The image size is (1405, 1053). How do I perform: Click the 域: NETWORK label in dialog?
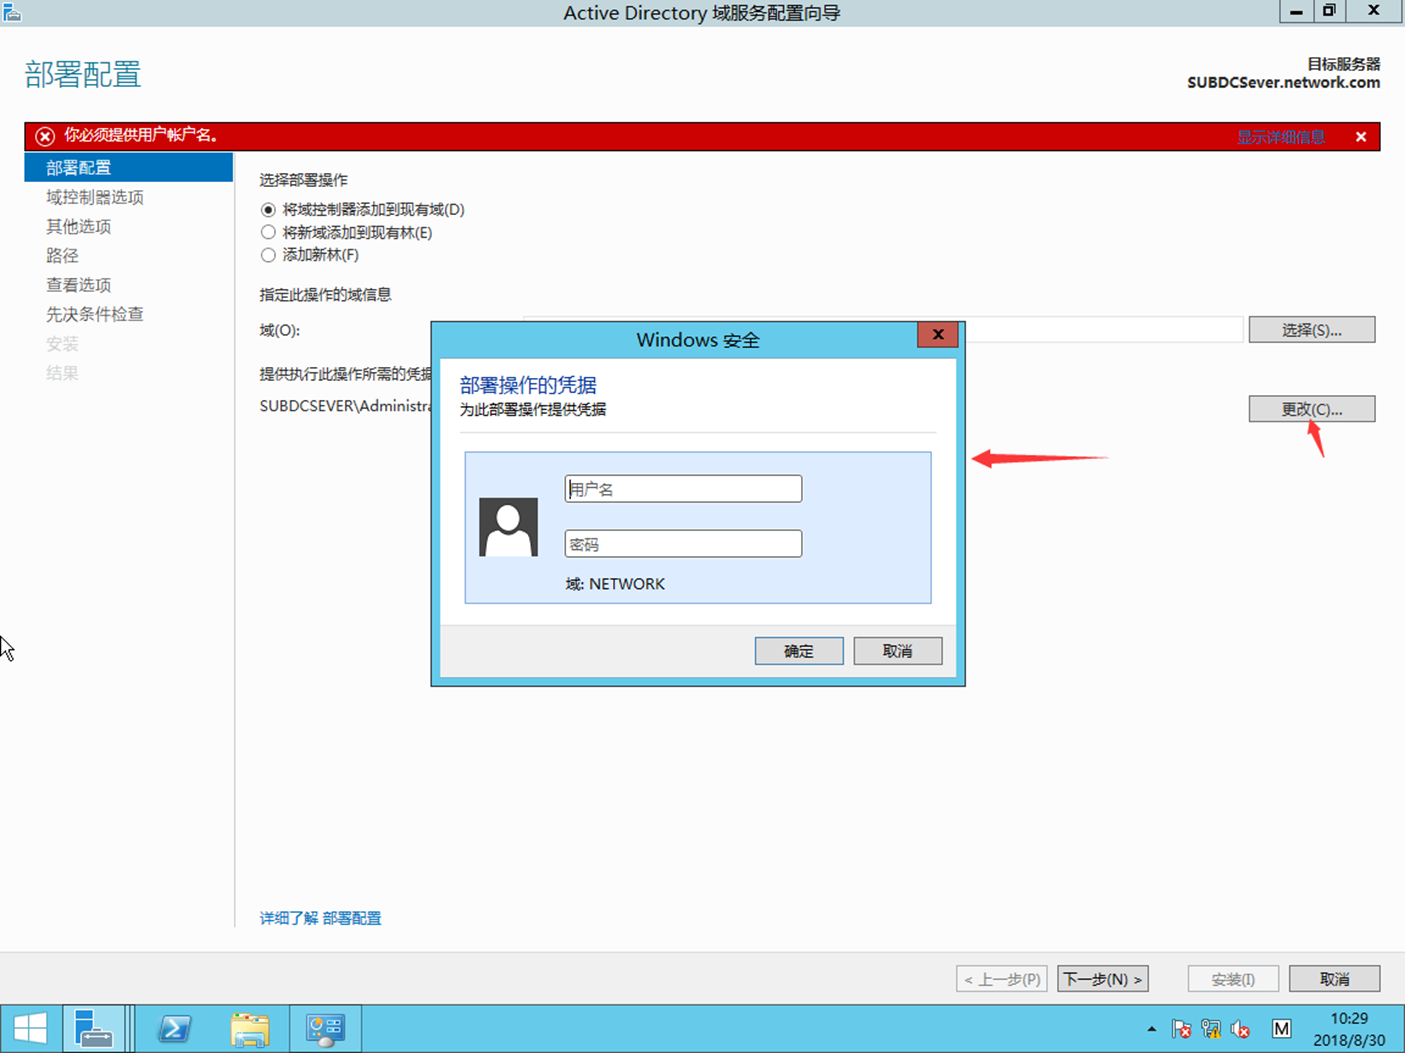[615, 584]
